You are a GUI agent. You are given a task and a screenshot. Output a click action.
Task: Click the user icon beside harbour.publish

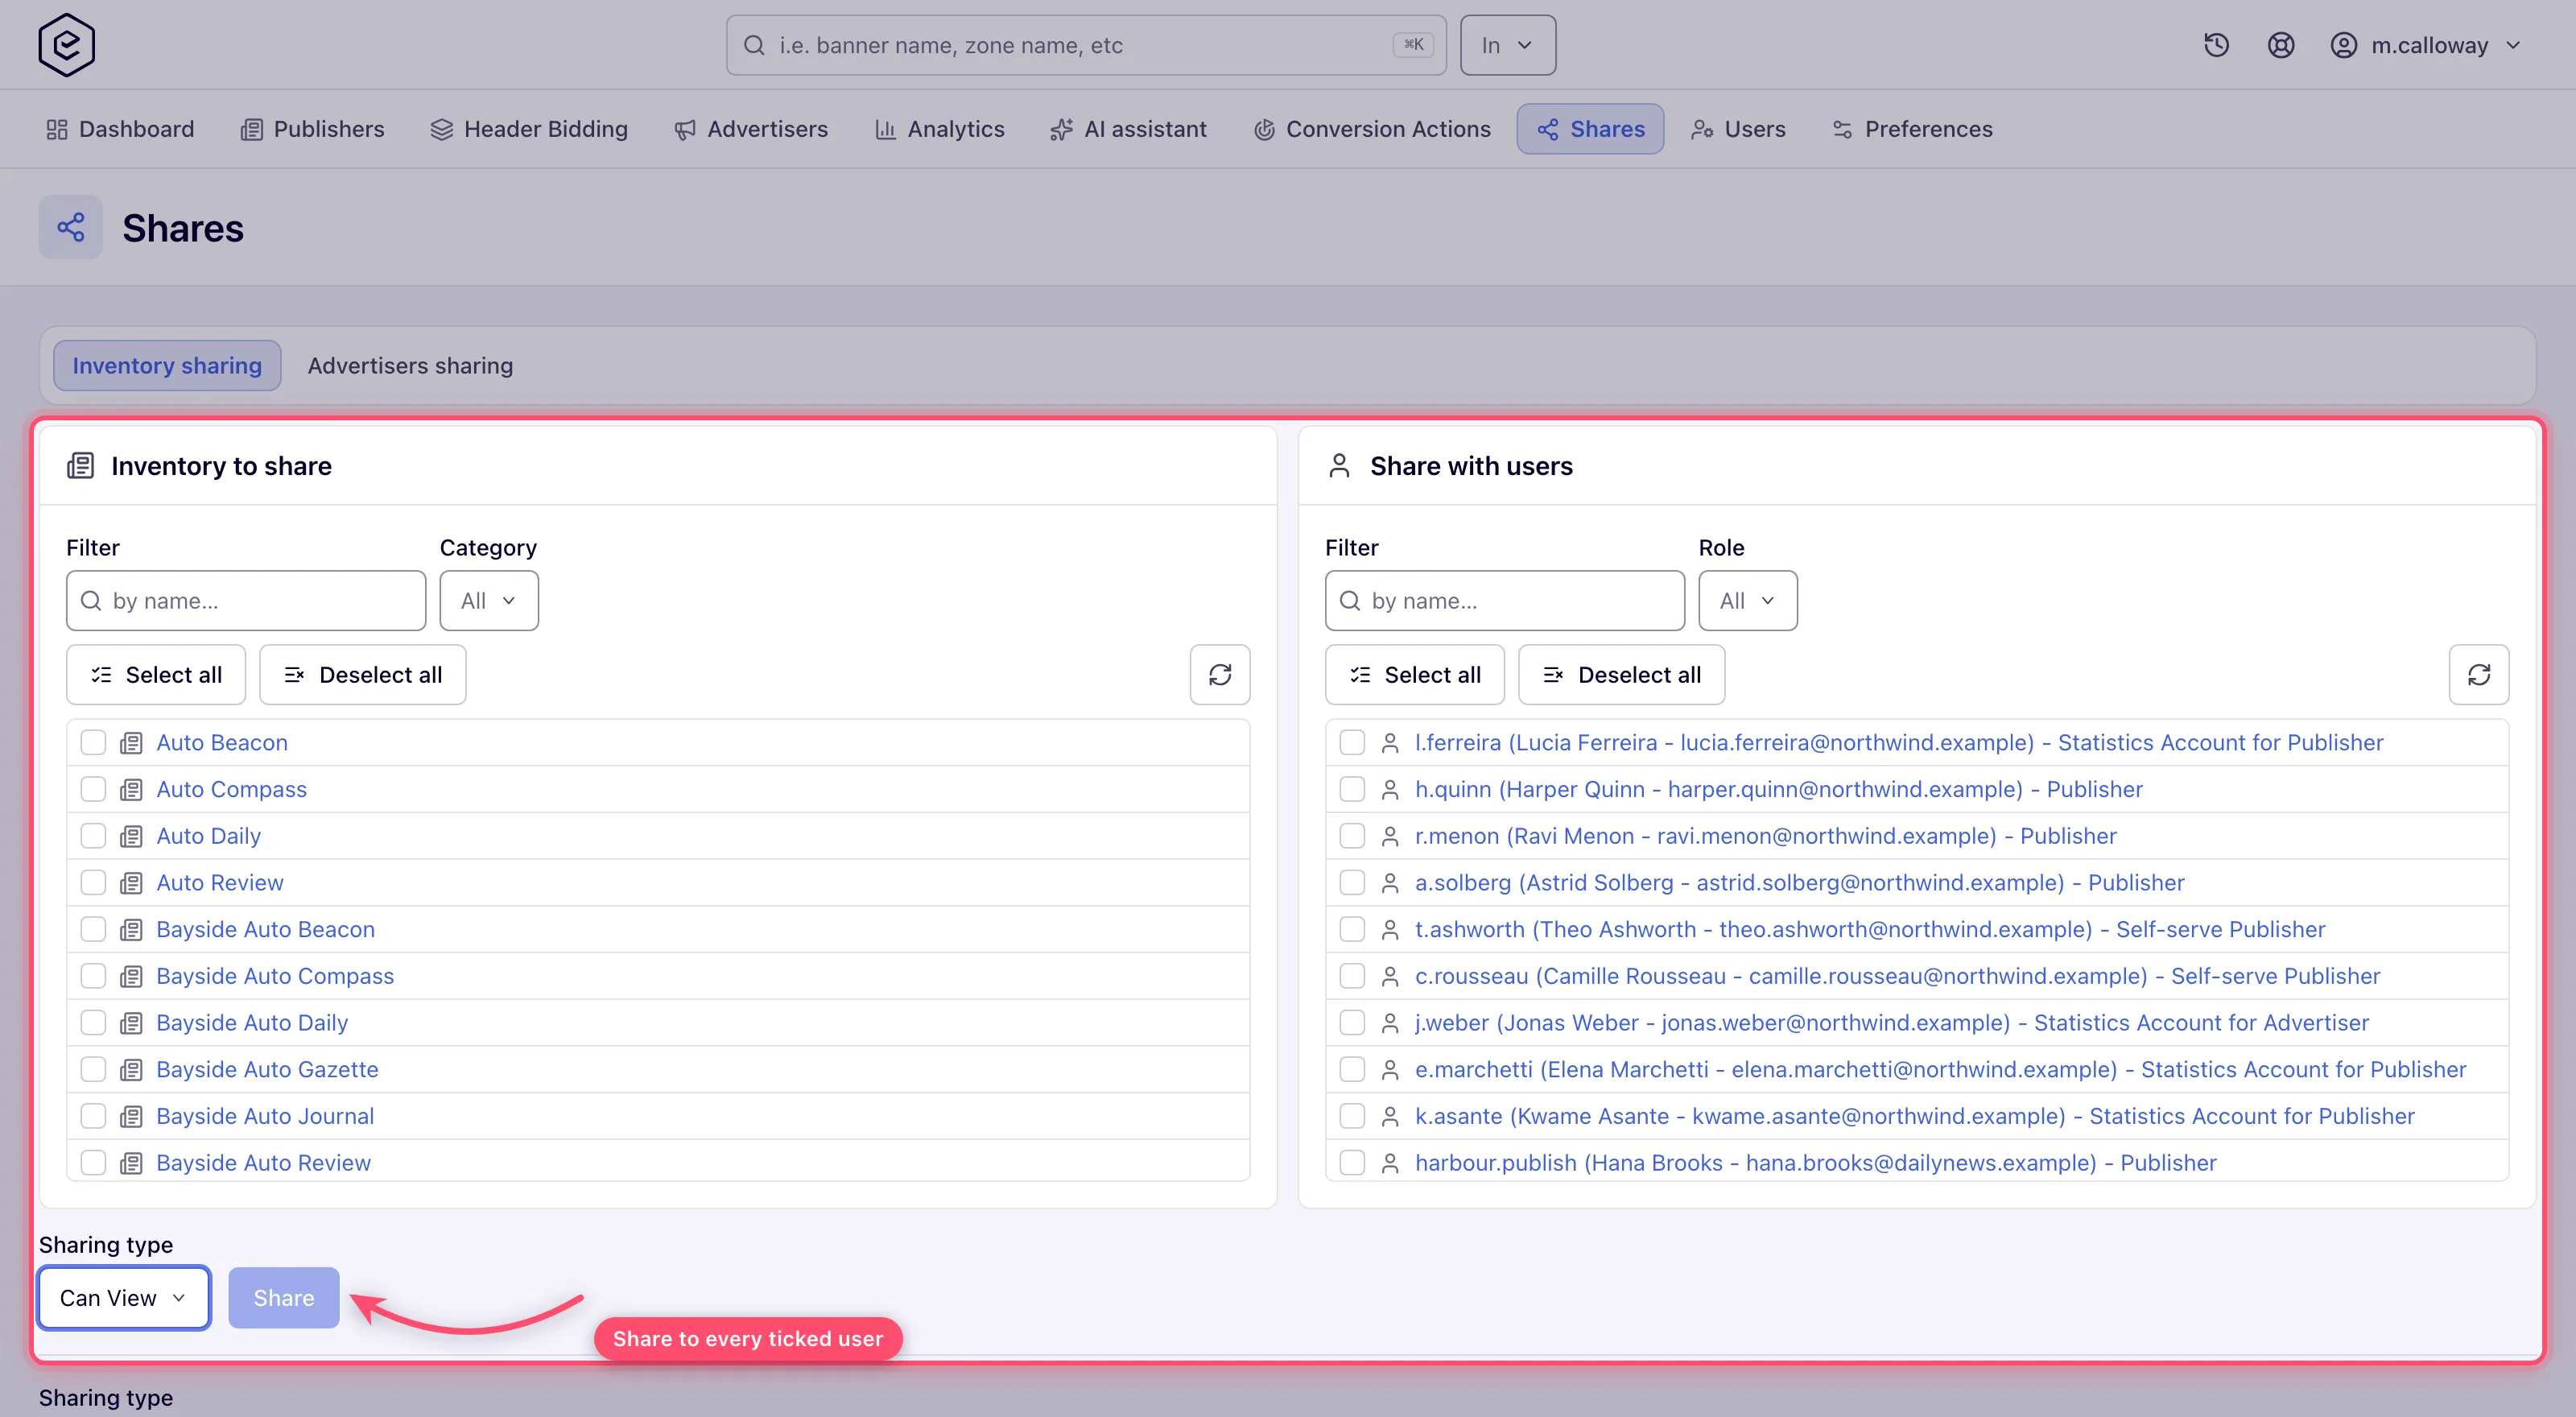(x=1389, y=1163)
